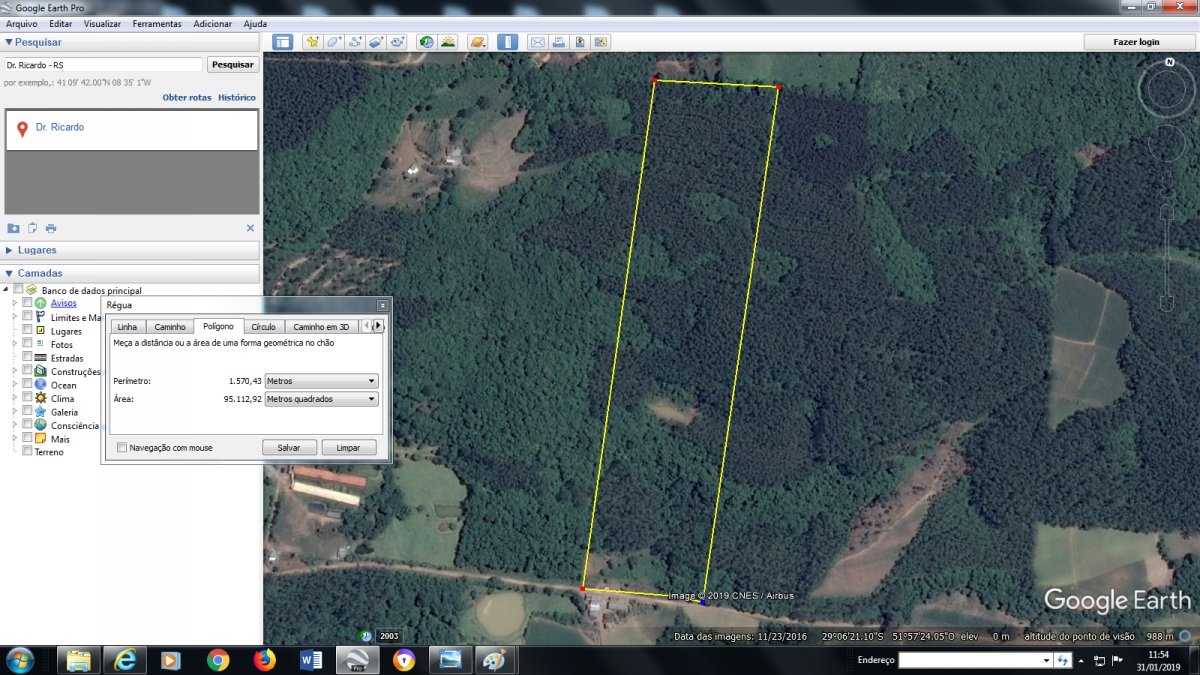Click the Obter rotas link
Screen dimensions: 1200x675
[x=187, y=98]
